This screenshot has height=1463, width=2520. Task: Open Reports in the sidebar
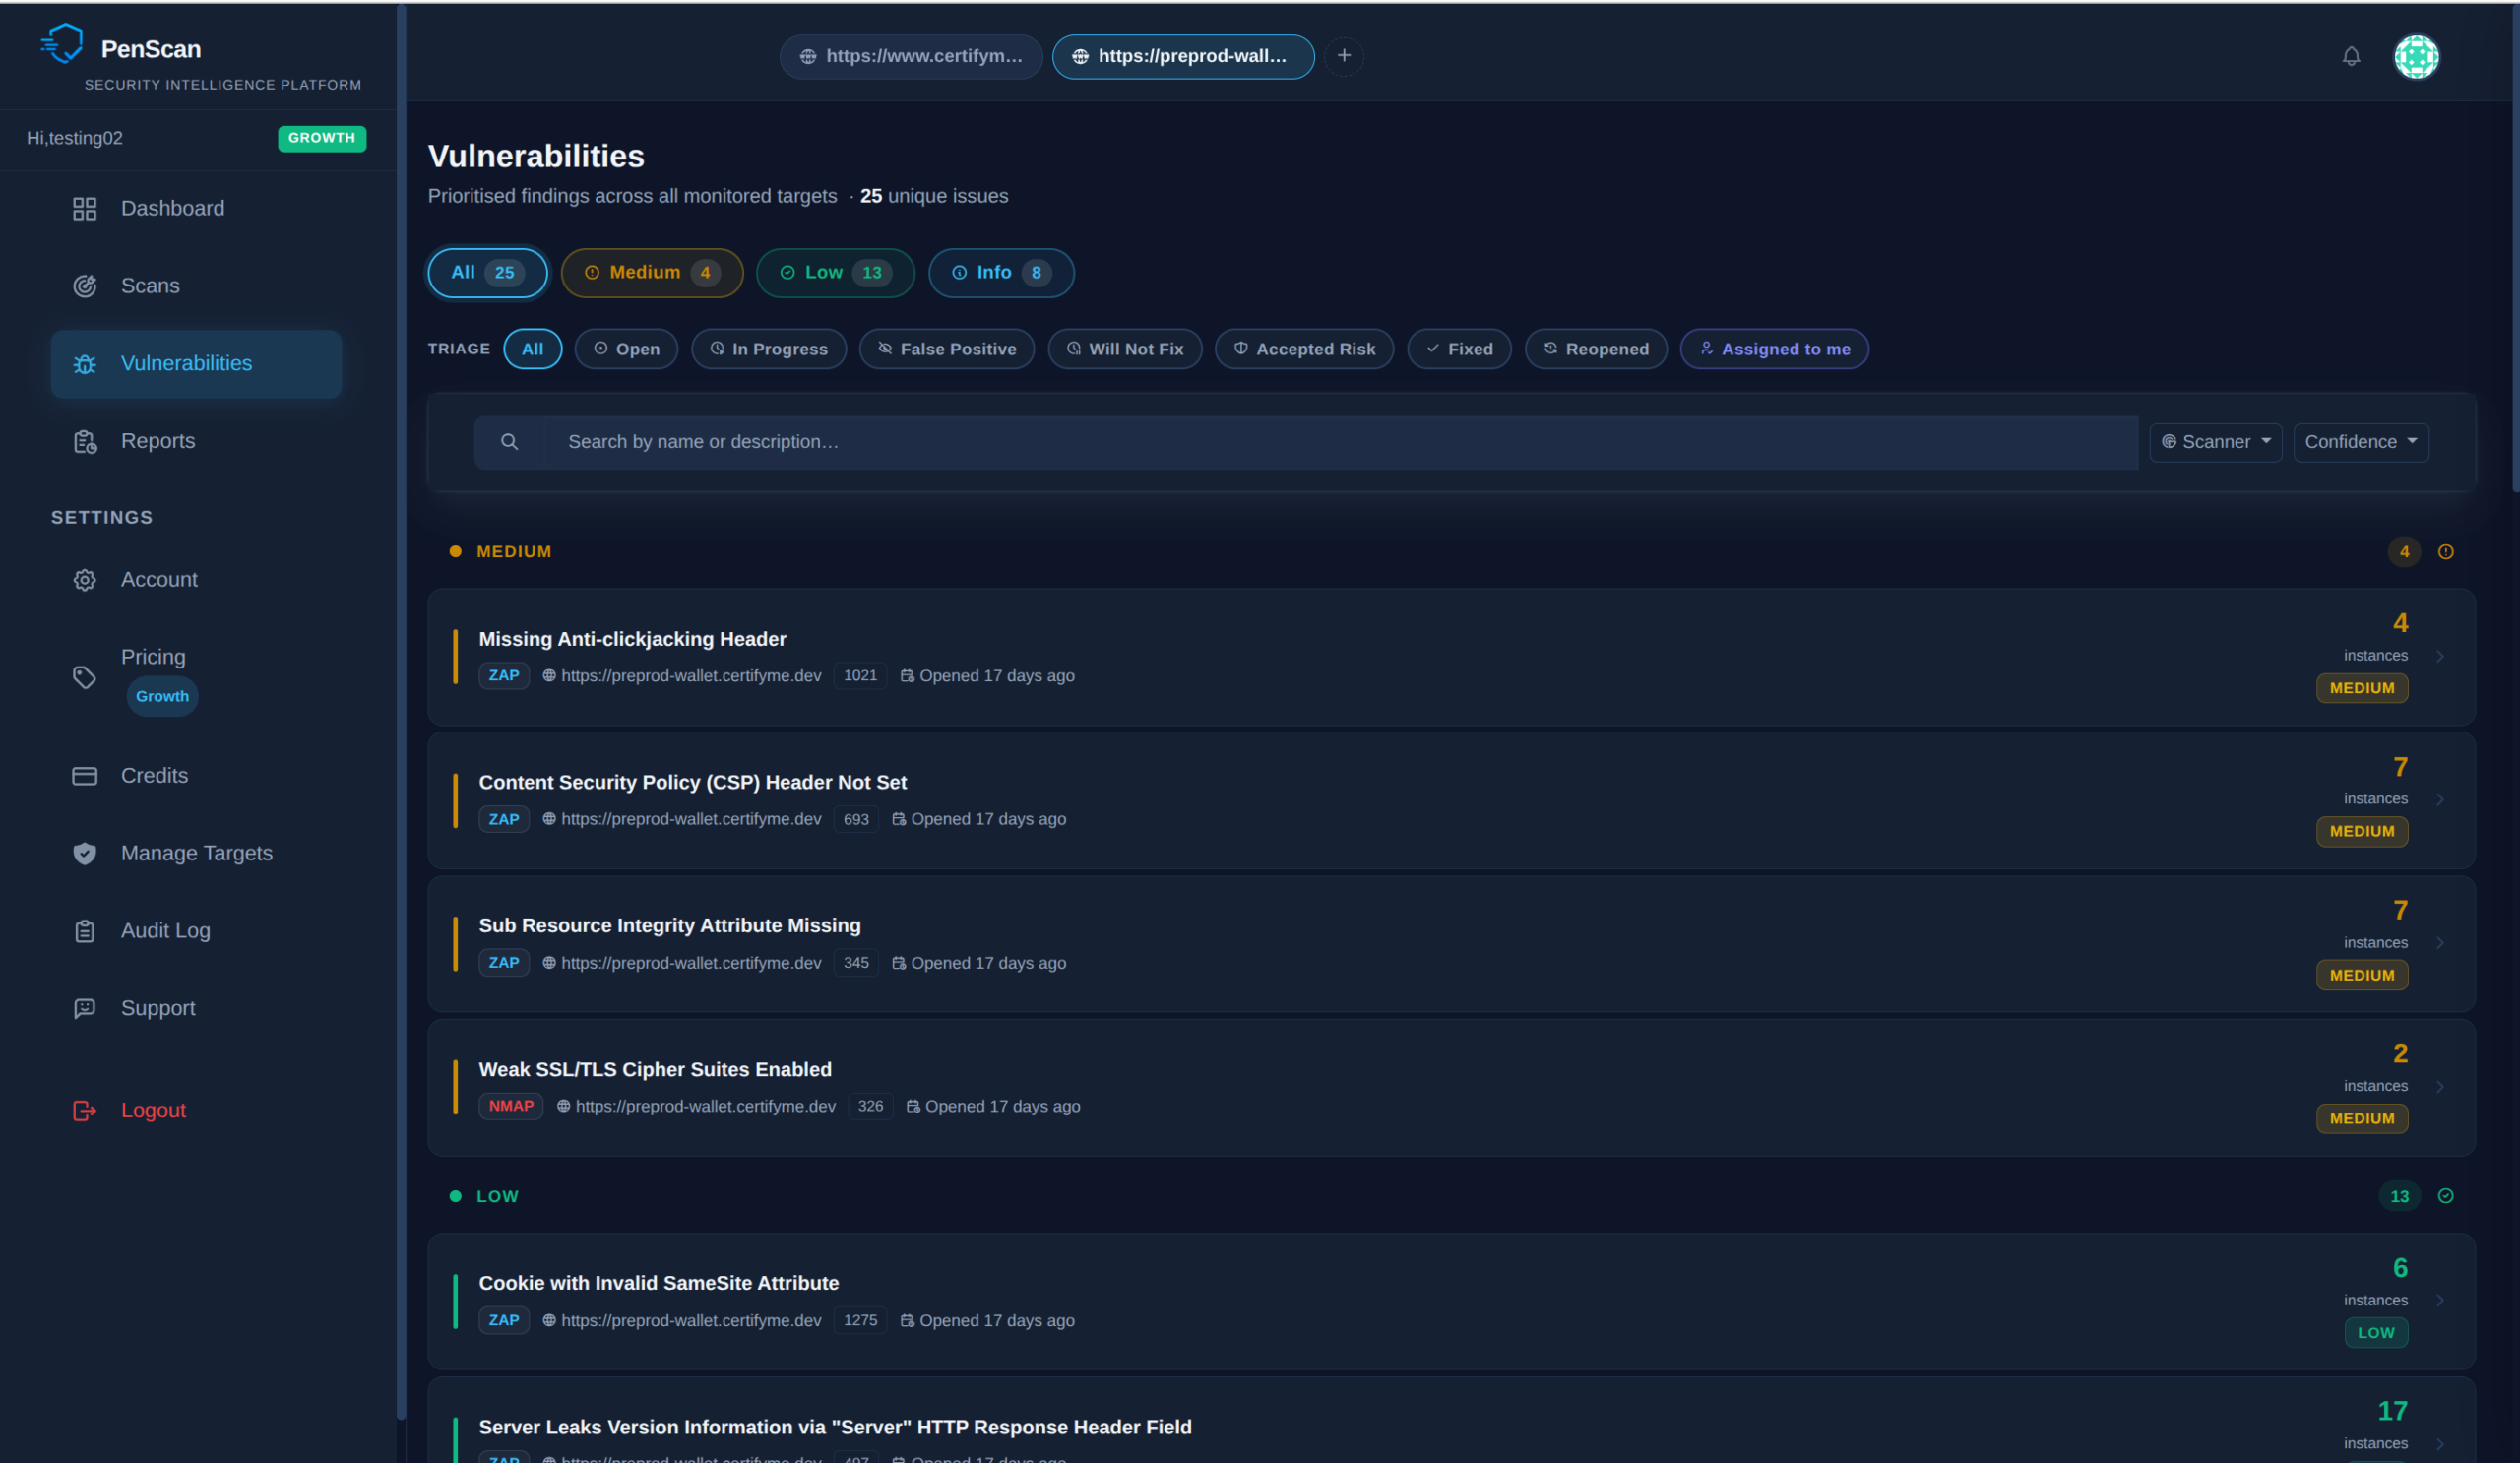[x=196, y=441]
